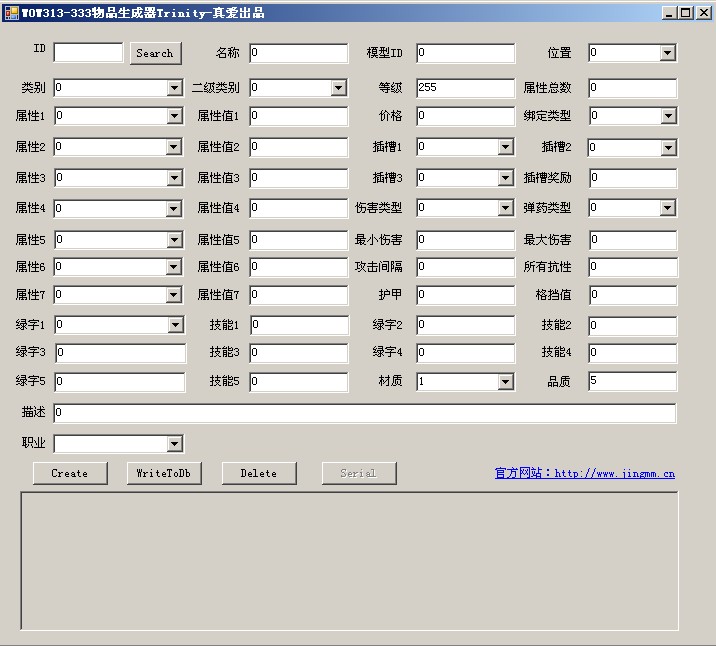Click the 等级 field containing 255

[x=465, y=88]
